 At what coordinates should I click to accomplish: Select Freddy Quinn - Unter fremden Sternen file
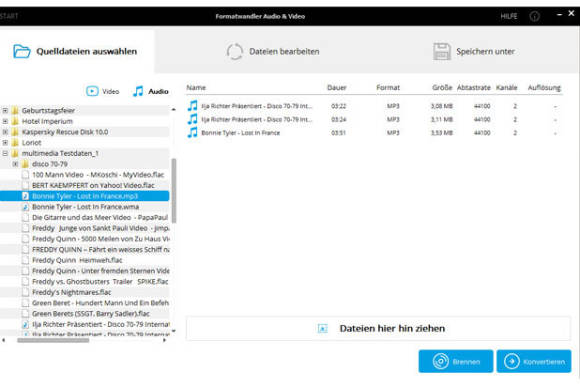[x=100, y=271]
